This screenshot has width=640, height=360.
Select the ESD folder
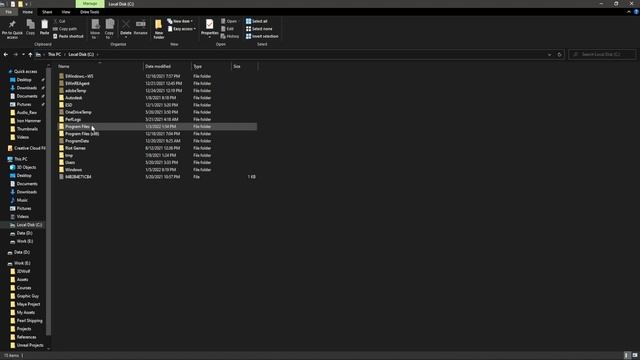point(69,105)
